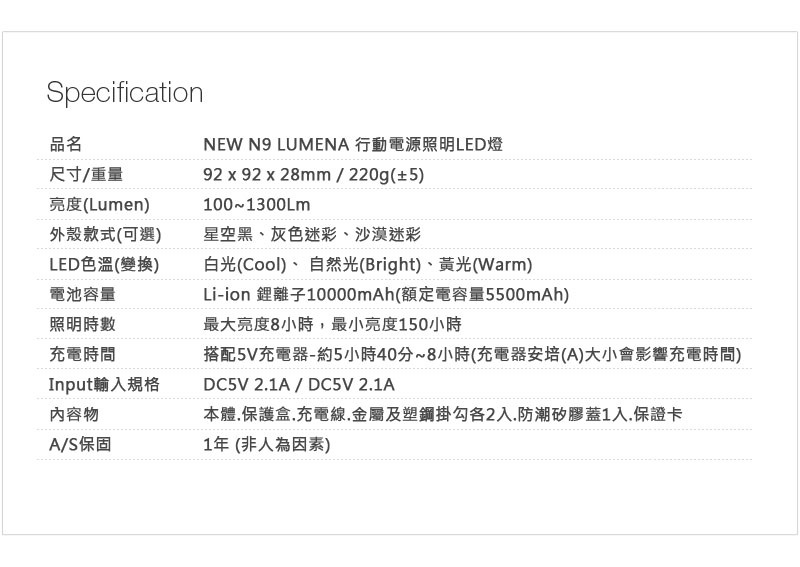This screenshot has width=800, height=567.
Task: Click the Specification heading
Action: [125, 93]
